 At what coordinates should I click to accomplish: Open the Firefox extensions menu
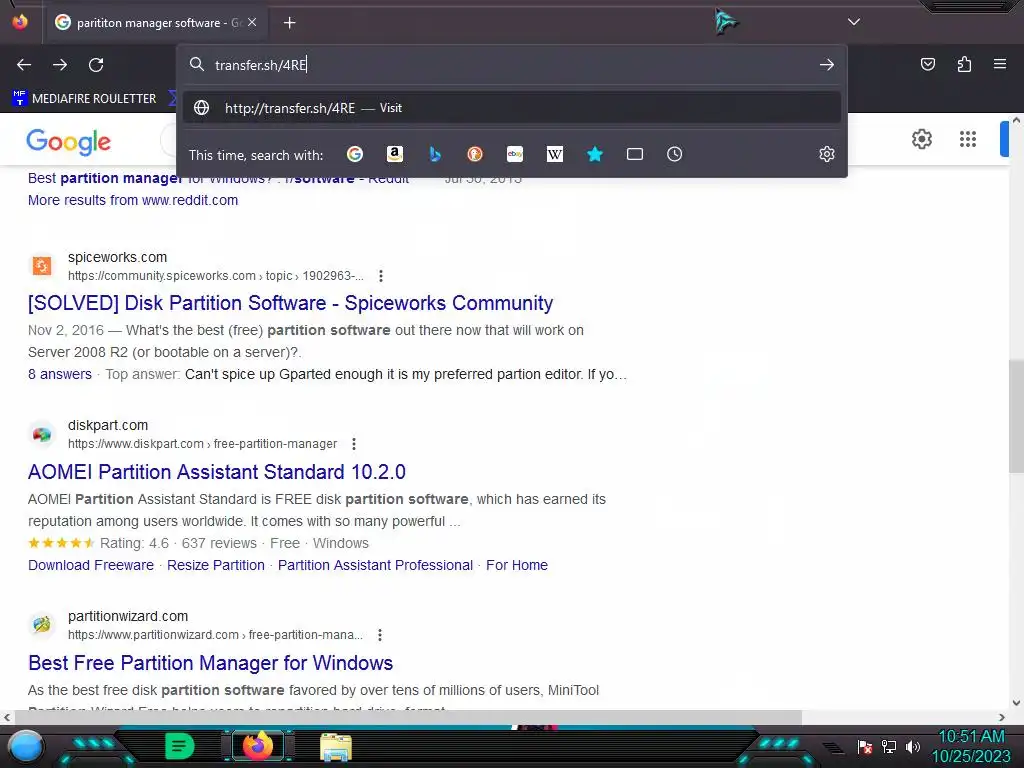pos(964,64)
